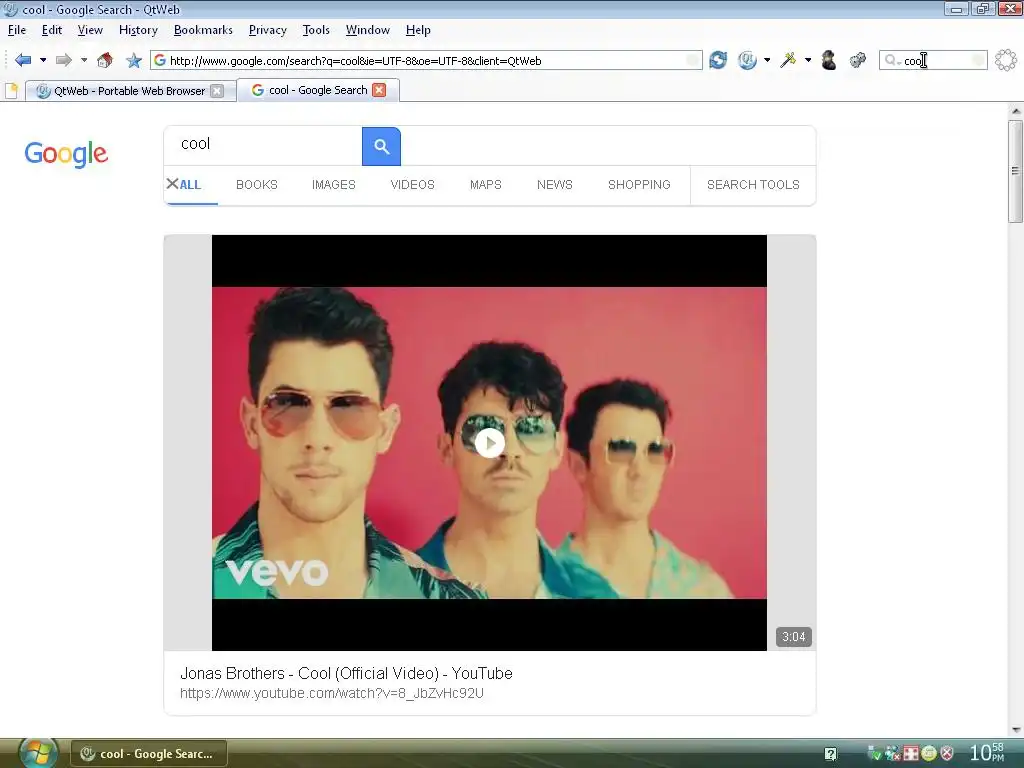Play the Jonas Brothers video
Viewport: 1024px width, 768px height.
pos(490,443)
